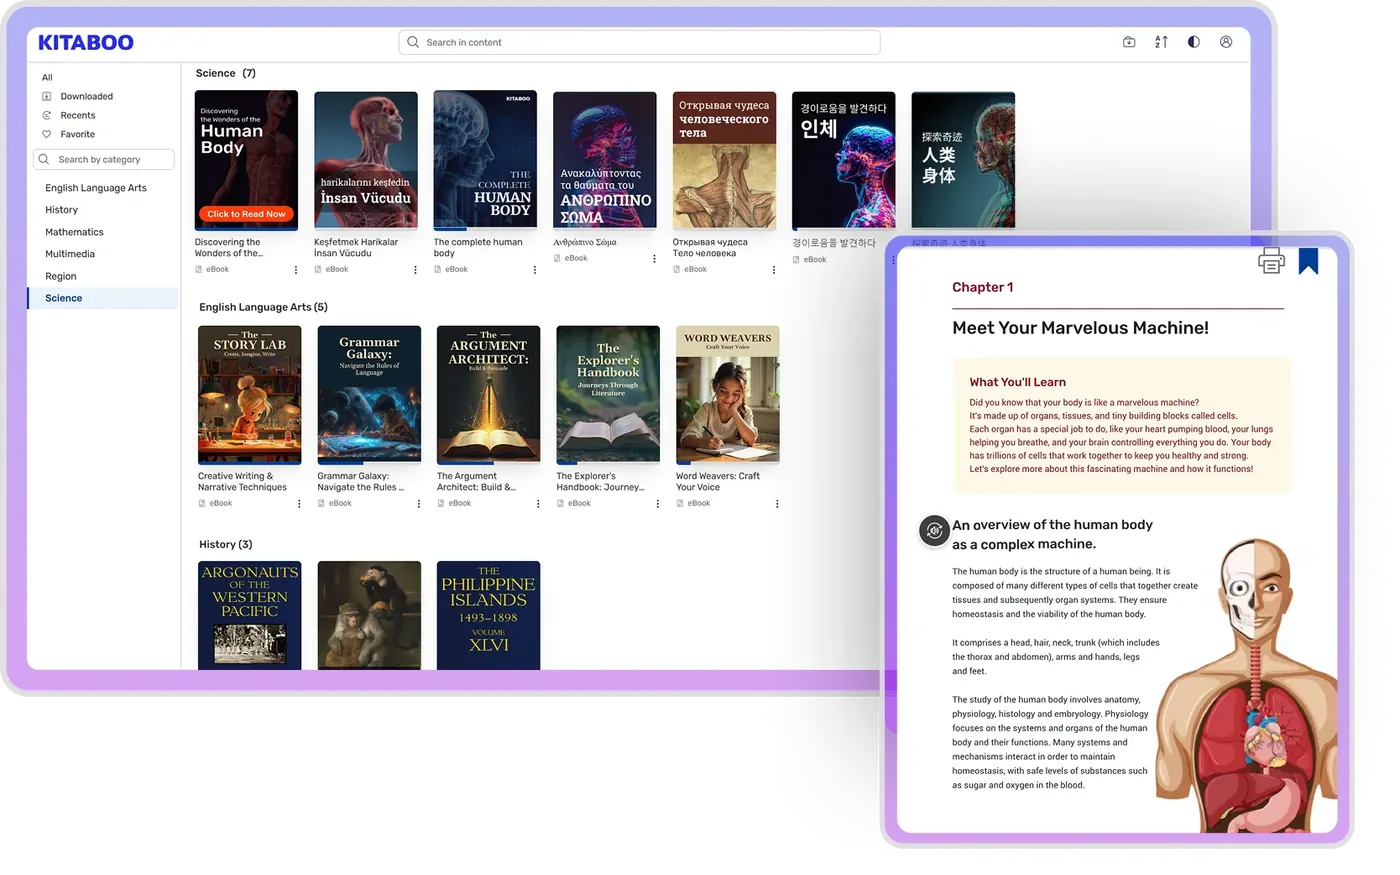
Task: Open options menu for Keşfetmek Harikalar book
Action: coord(415,270)
